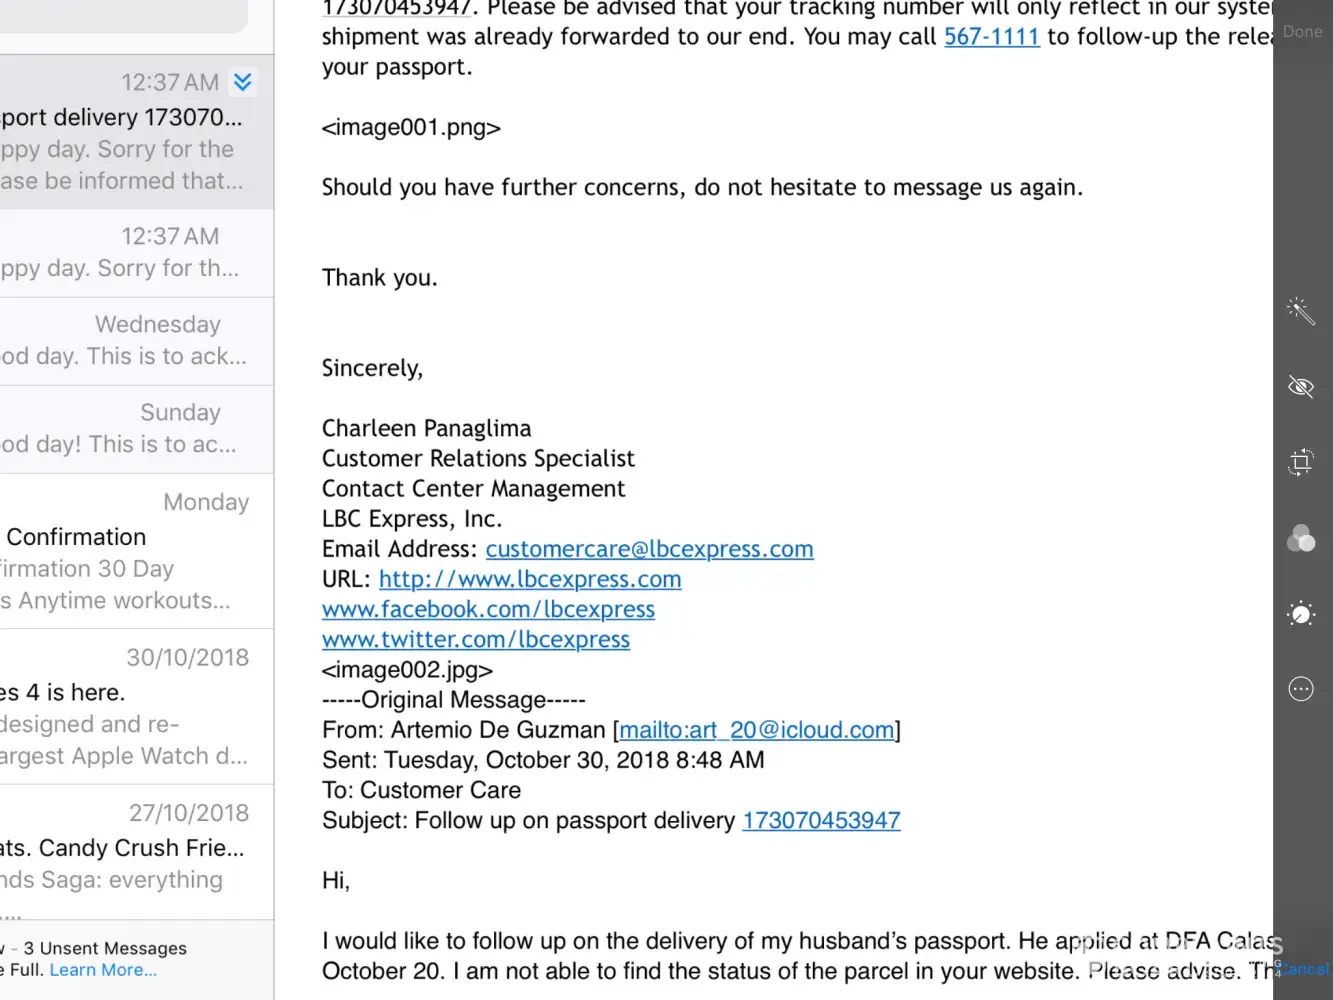The width and height of the screenshot is (1333, 1000).
Task: Select the red-eye correction tool
Action: click(1300, 387)
